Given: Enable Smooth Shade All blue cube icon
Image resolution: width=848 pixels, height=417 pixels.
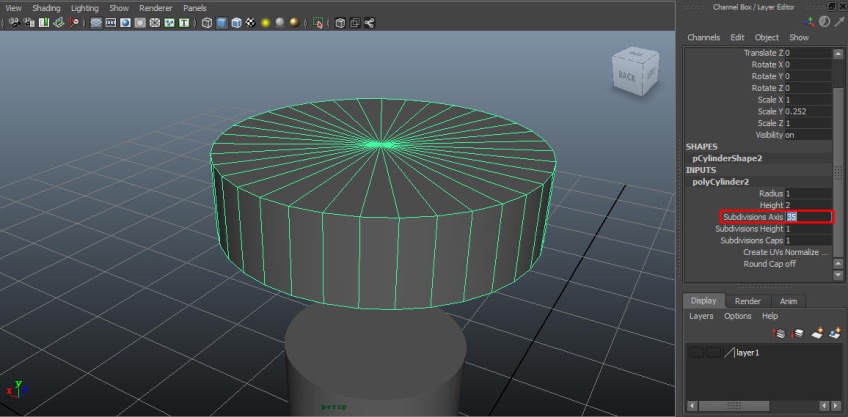Looking at the screenshot, I should coord(222,23).
